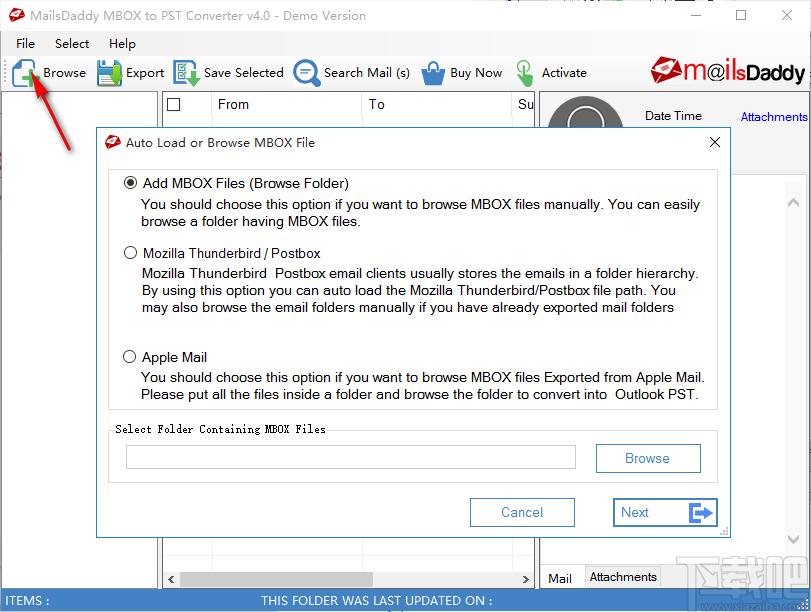
Task: Minimize the MailsDaddy window
Action: (x=696, y=15)
